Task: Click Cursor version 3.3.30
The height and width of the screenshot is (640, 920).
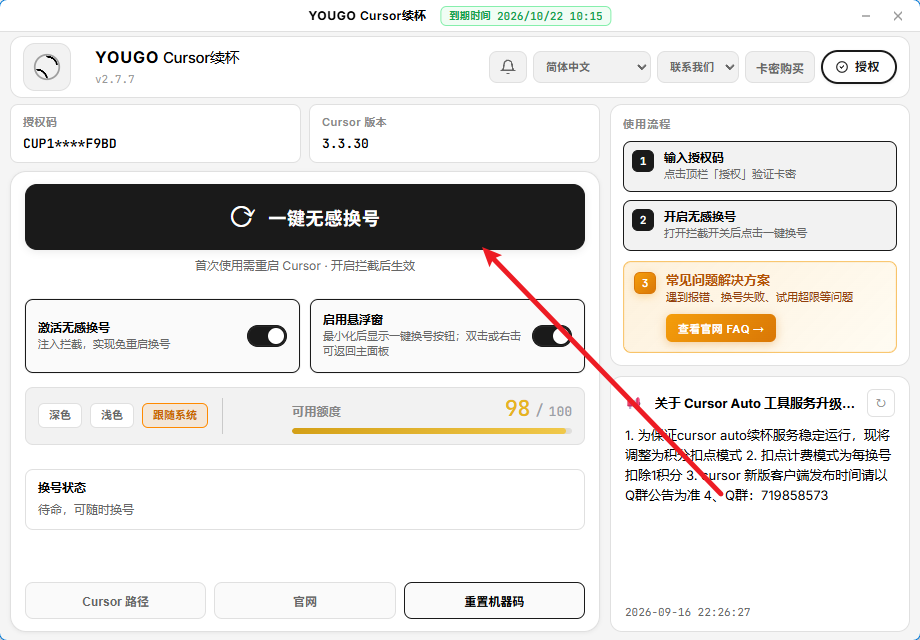Action: [x=345, y=144]
